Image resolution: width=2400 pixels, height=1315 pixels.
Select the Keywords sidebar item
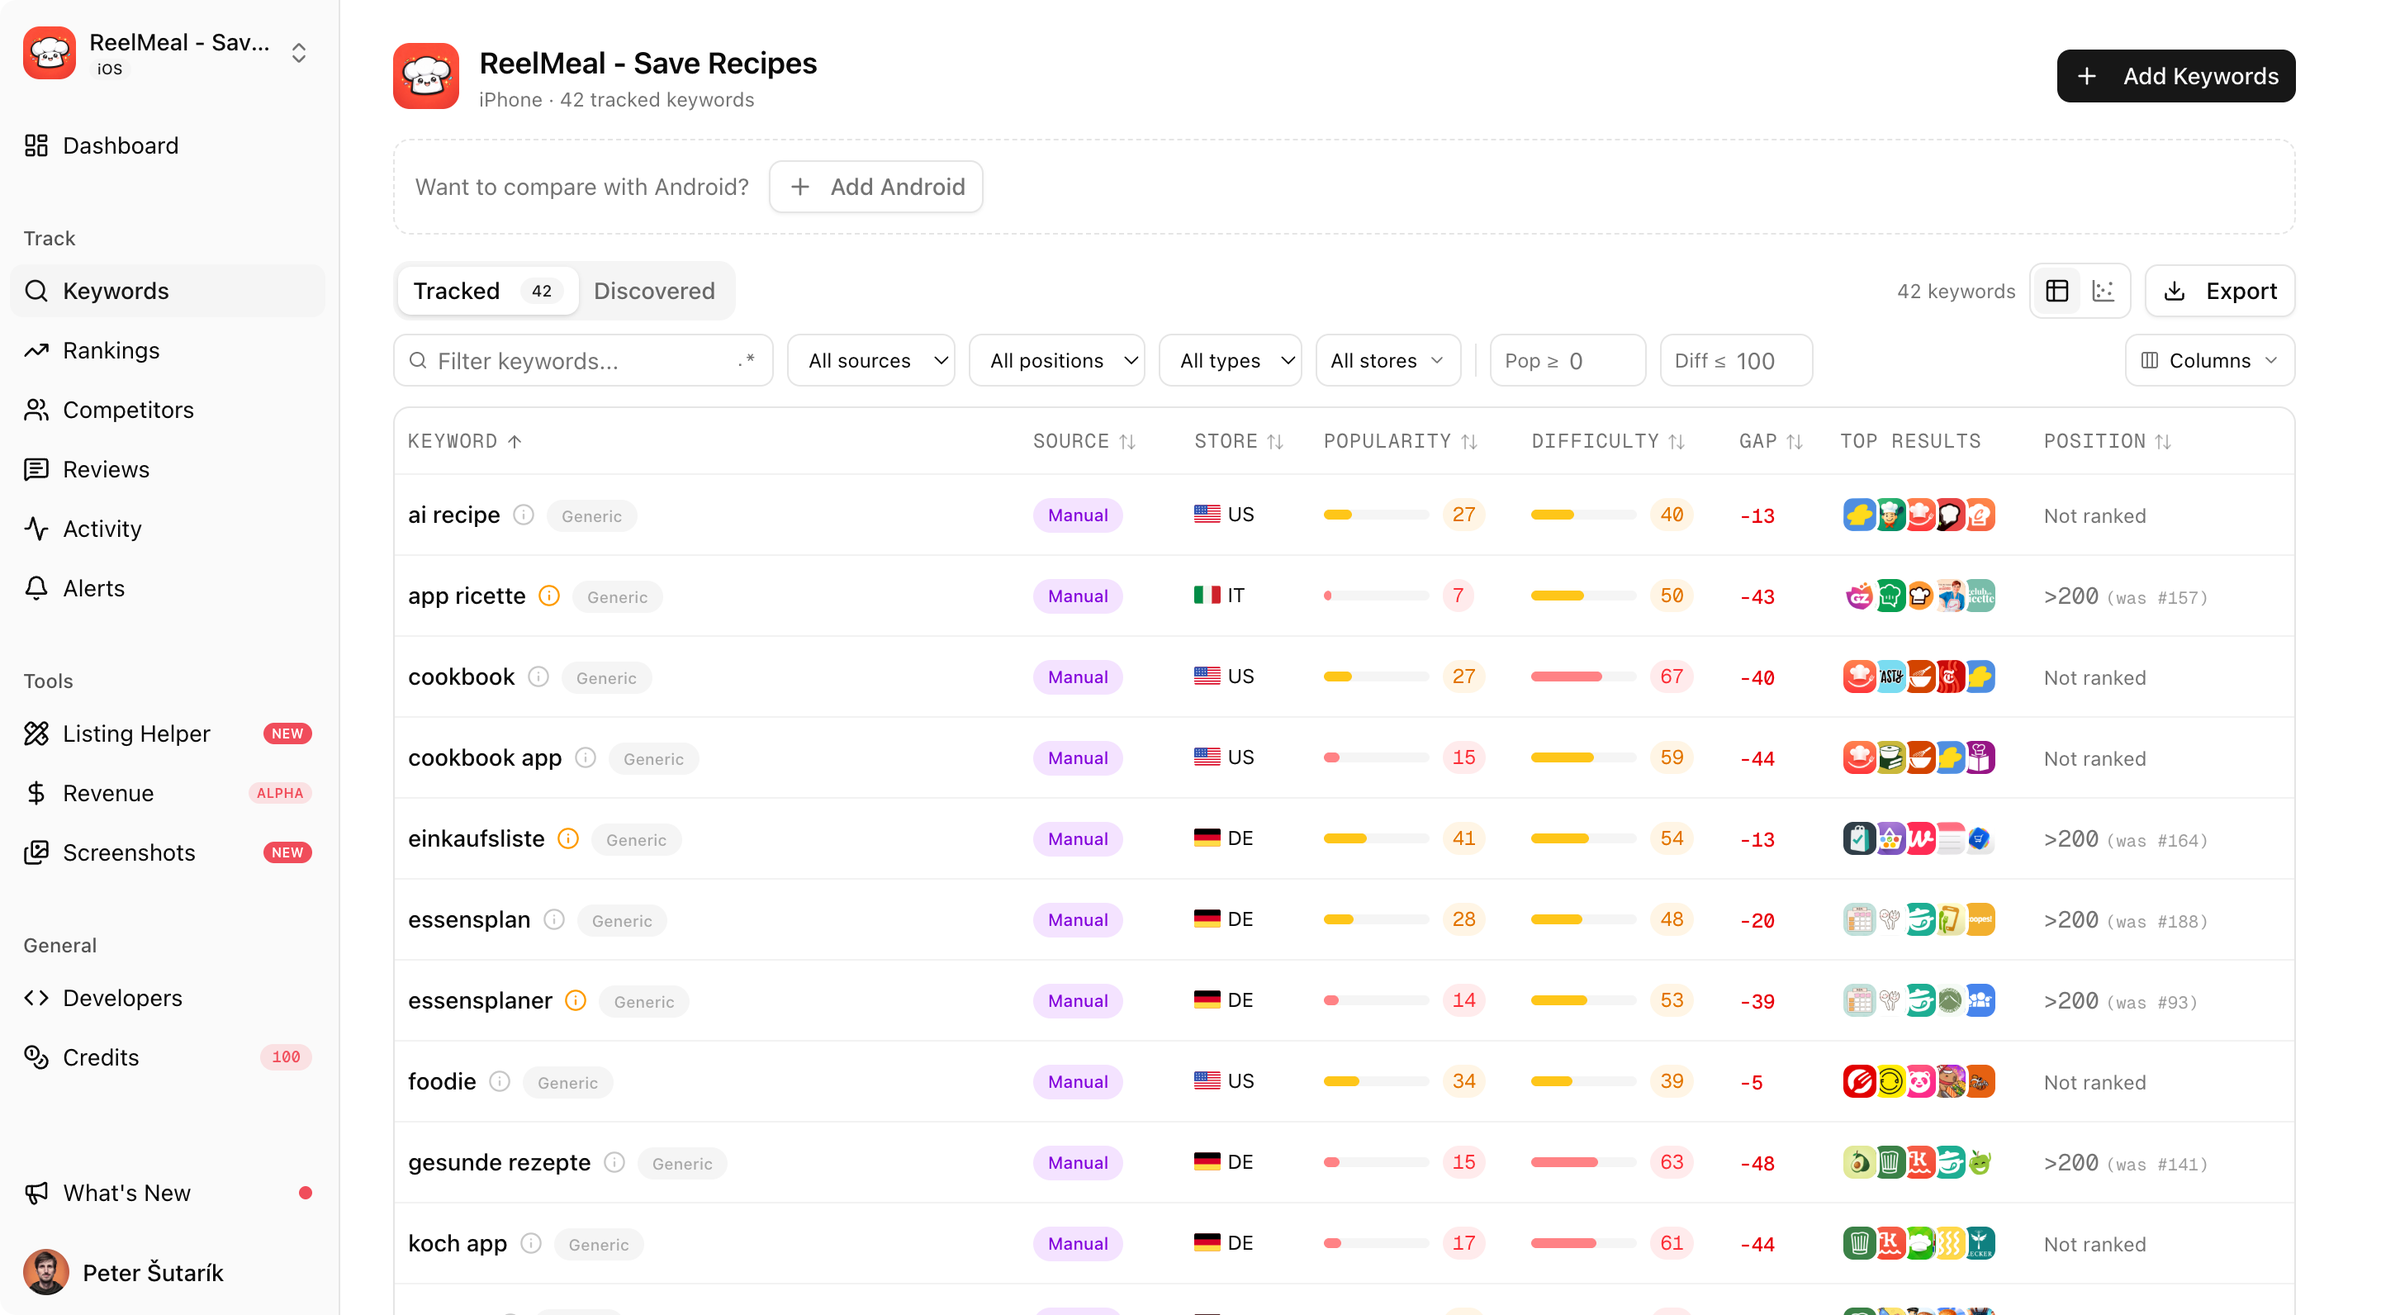pos(167,291)
